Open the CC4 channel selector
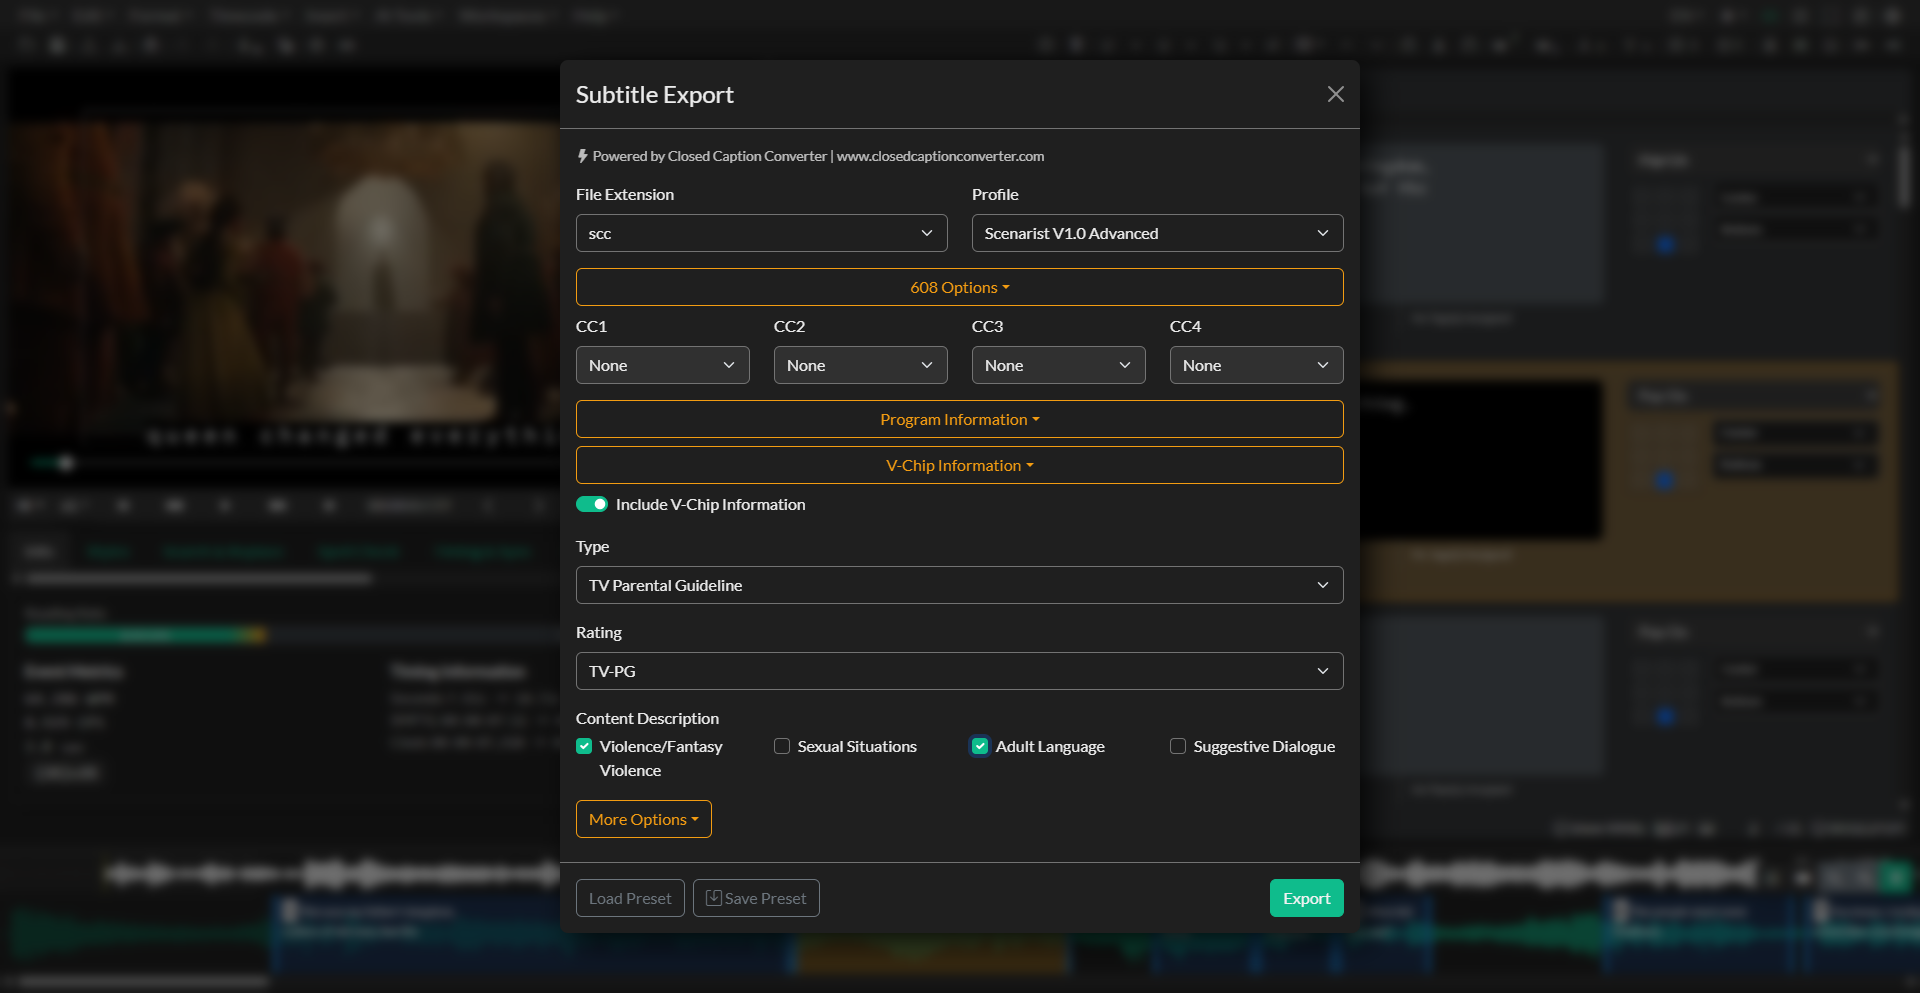The height and width of the screenshot is (993, 1920). [1256, 365]
